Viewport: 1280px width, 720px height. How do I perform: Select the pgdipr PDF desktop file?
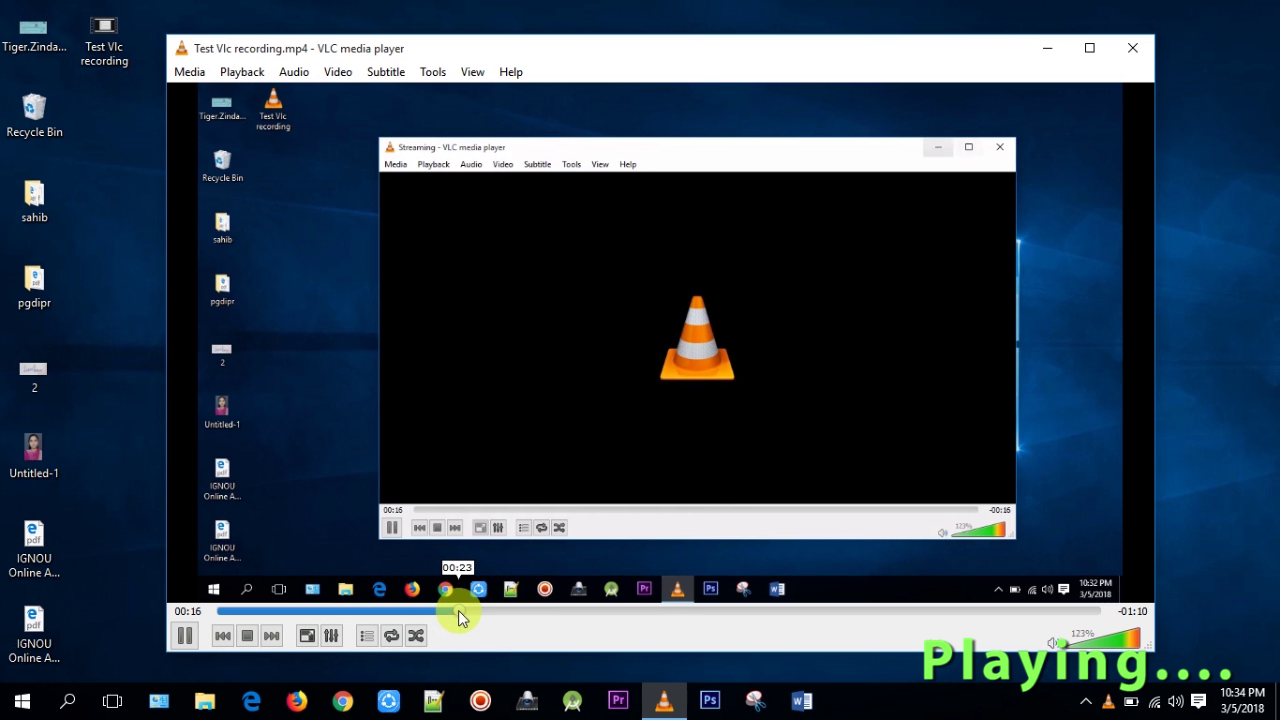coord(34,287)
